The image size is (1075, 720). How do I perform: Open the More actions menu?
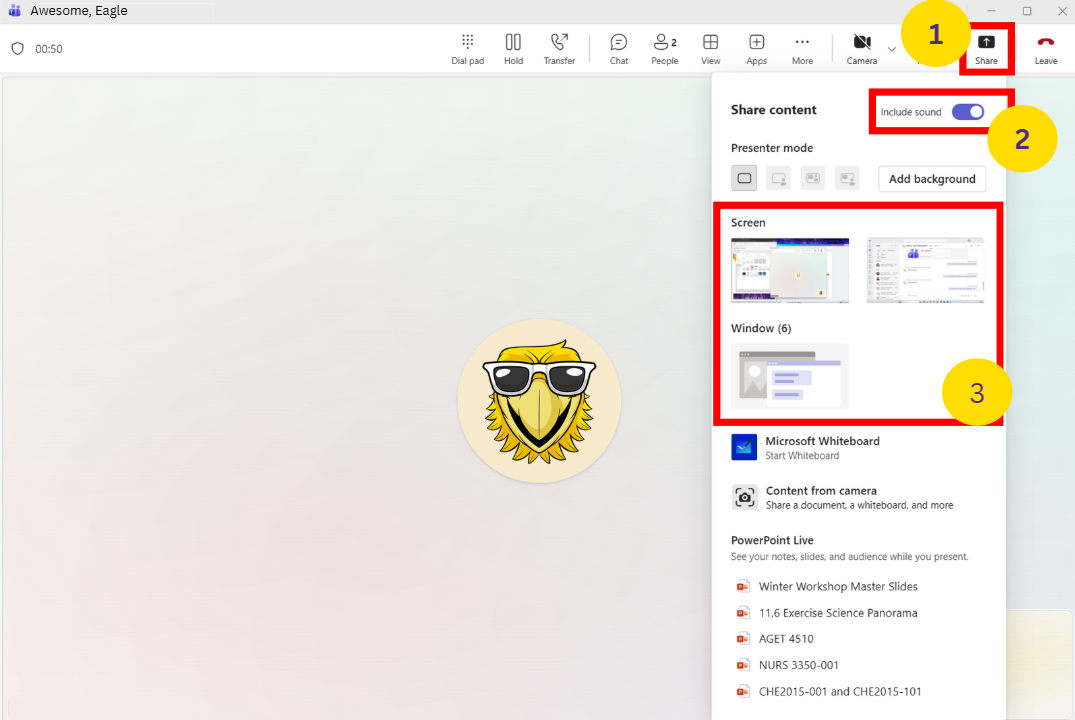click(x=802, y=48)
